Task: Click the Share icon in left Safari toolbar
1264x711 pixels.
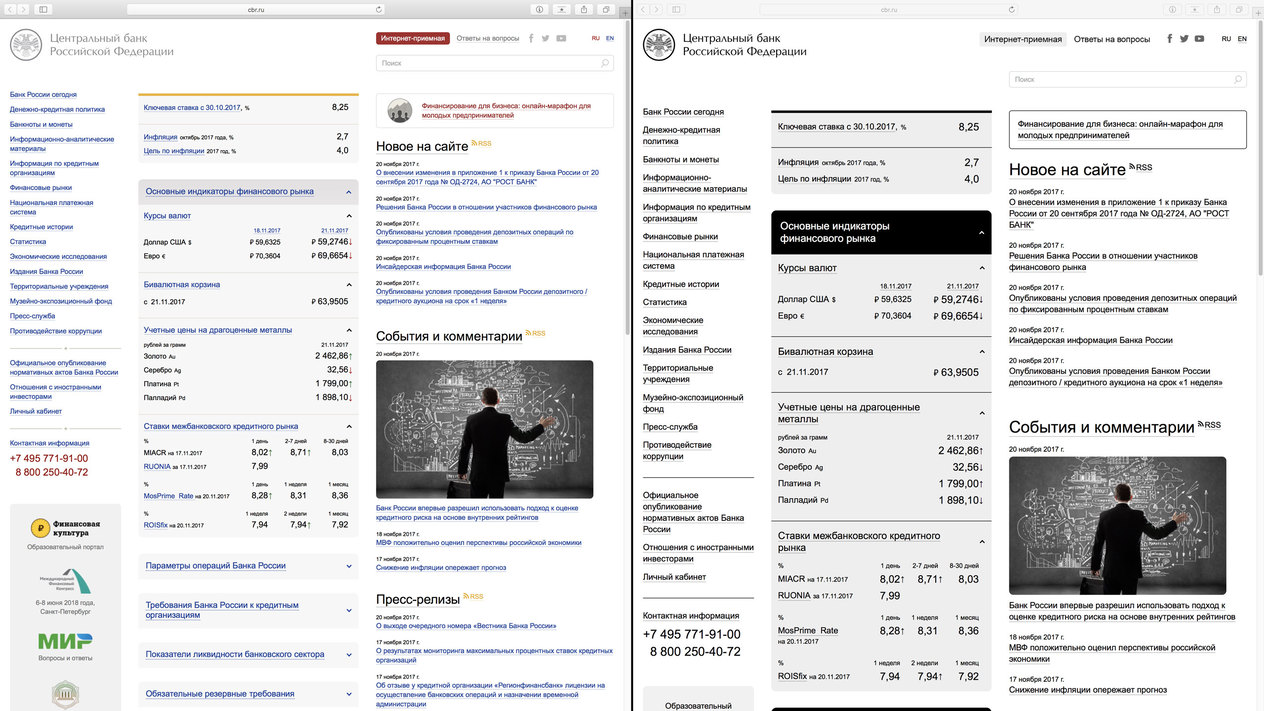Action: coord(585,9)
